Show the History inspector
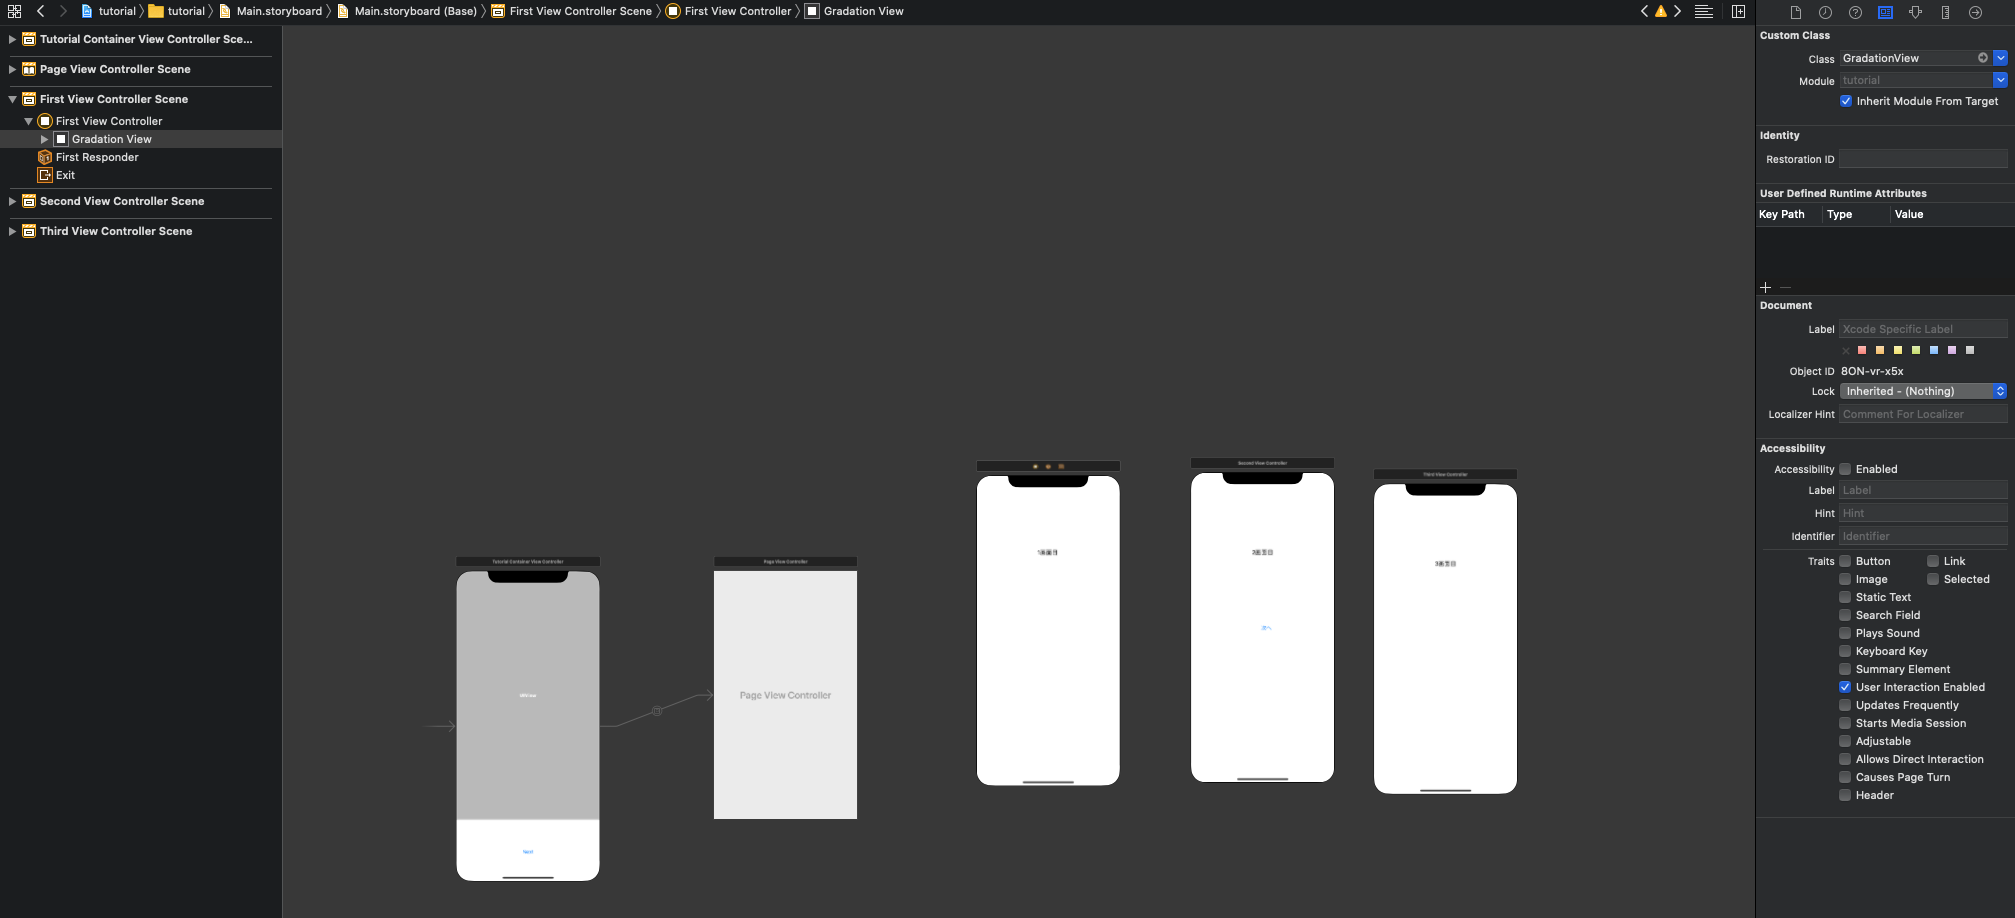The width and height of the screenshot is (2015, 918). point(1825,12)
